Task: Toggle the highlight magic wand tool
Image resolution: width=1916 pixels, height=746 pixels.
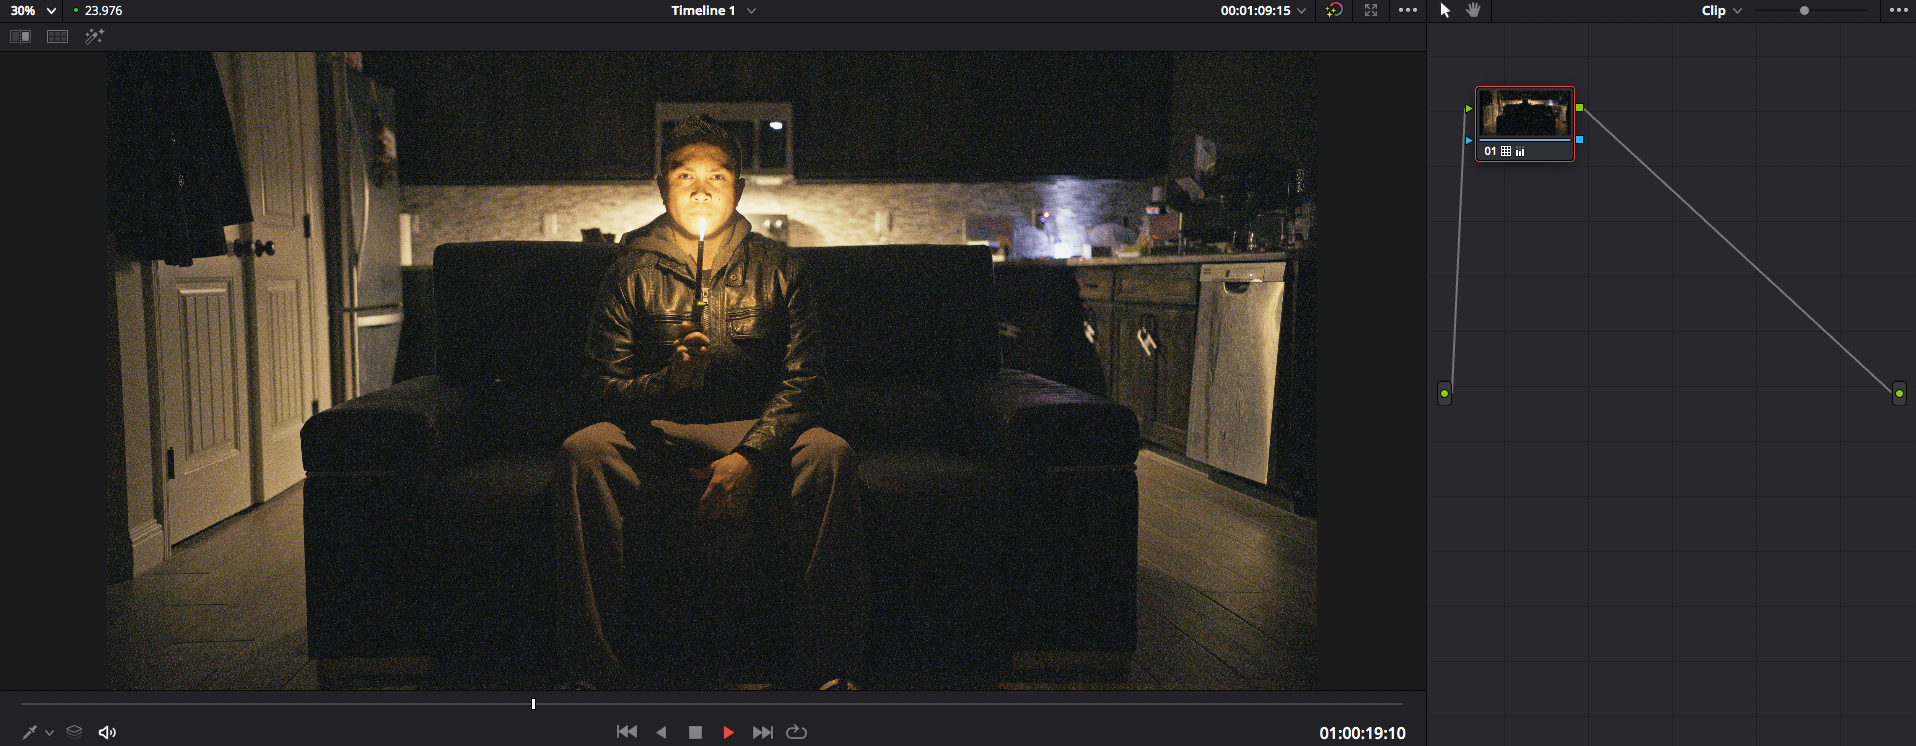Action: click(94, 36)
